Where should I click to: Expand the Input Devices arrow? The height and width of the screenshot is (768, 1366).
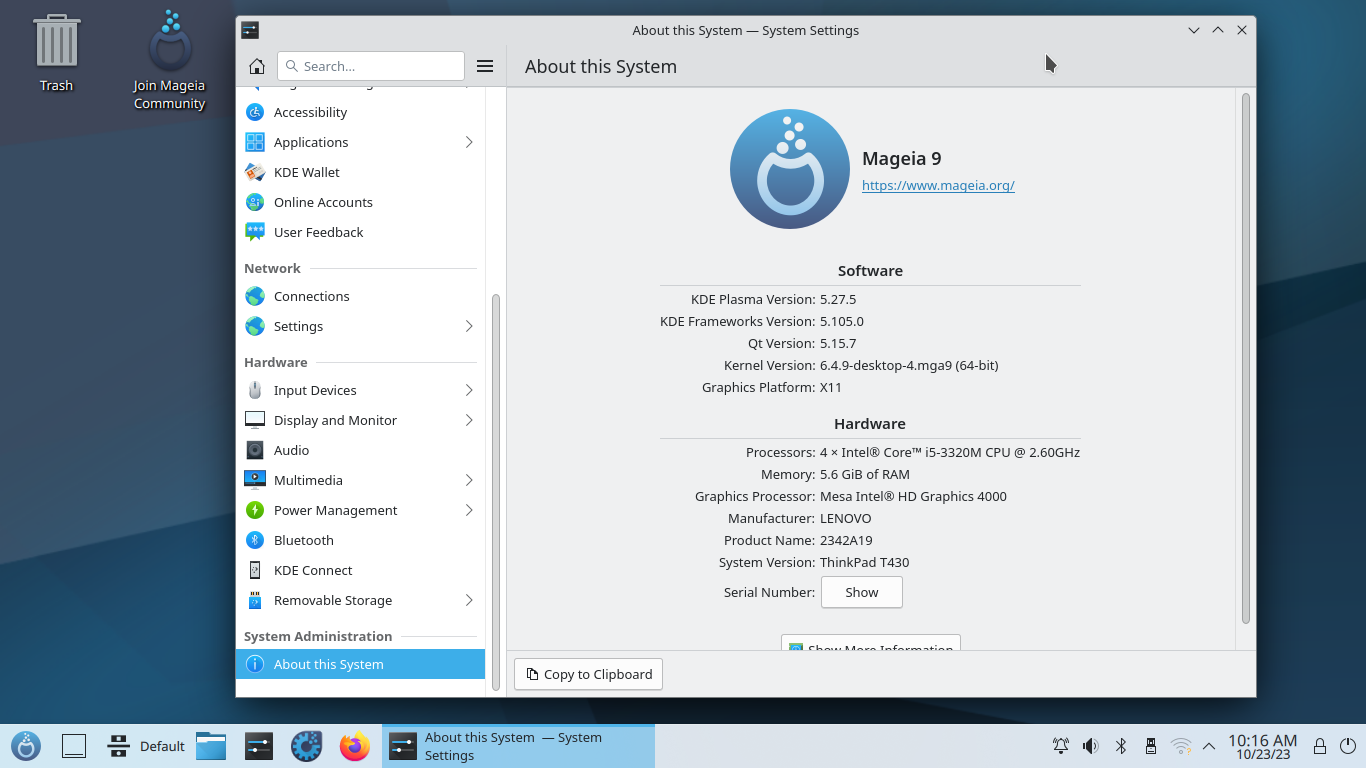(x=469, y=390)
